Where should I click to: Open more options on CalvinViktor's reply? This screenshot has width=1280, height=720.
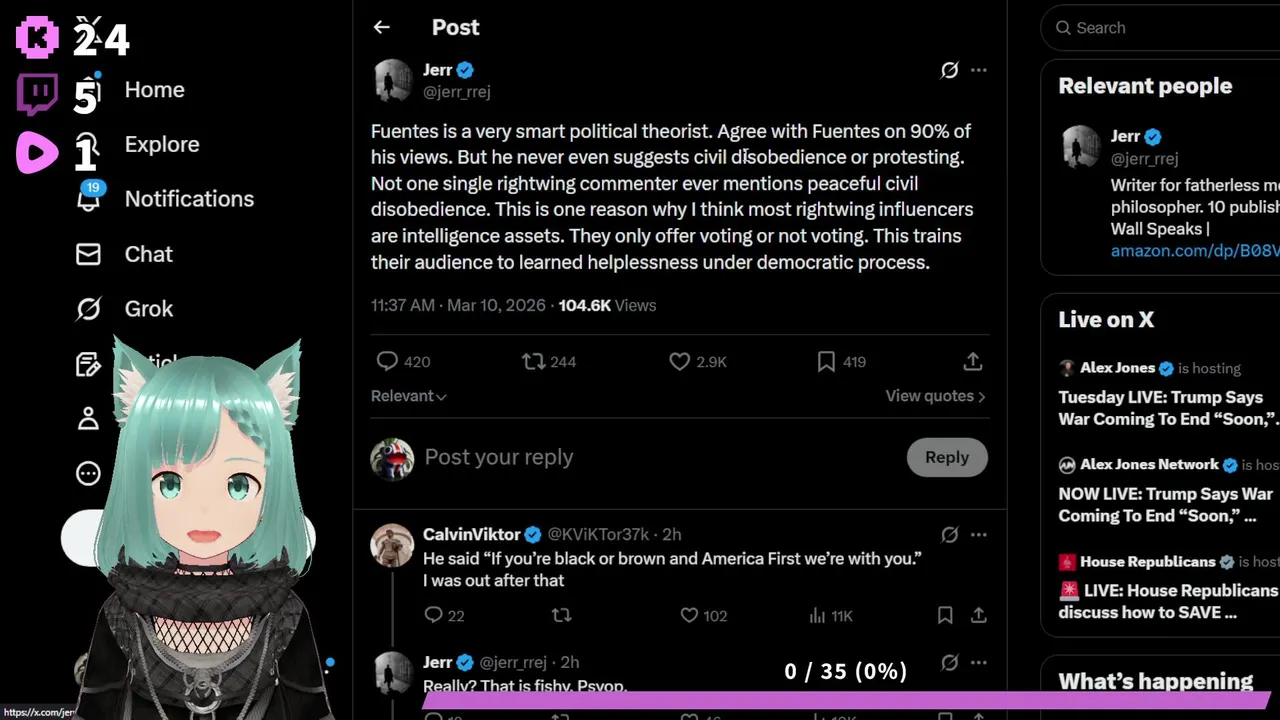click(979, 534)
